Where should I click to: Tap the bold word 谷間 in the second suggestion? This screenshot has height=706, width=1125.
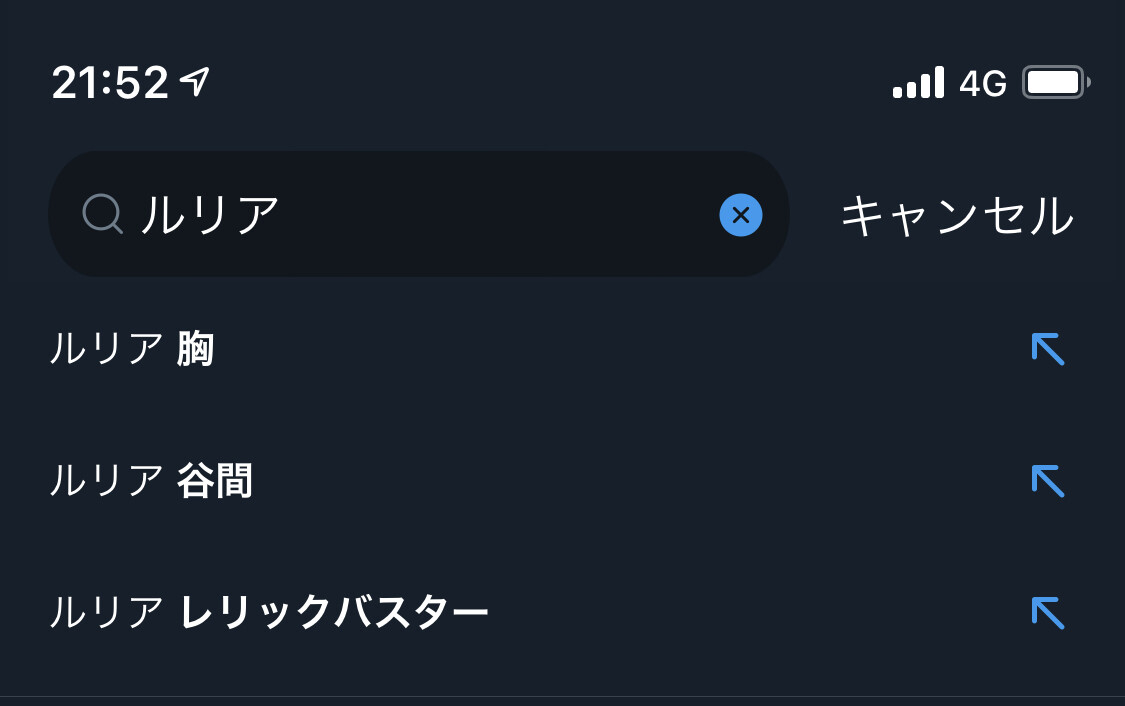[x=214, y=482]
